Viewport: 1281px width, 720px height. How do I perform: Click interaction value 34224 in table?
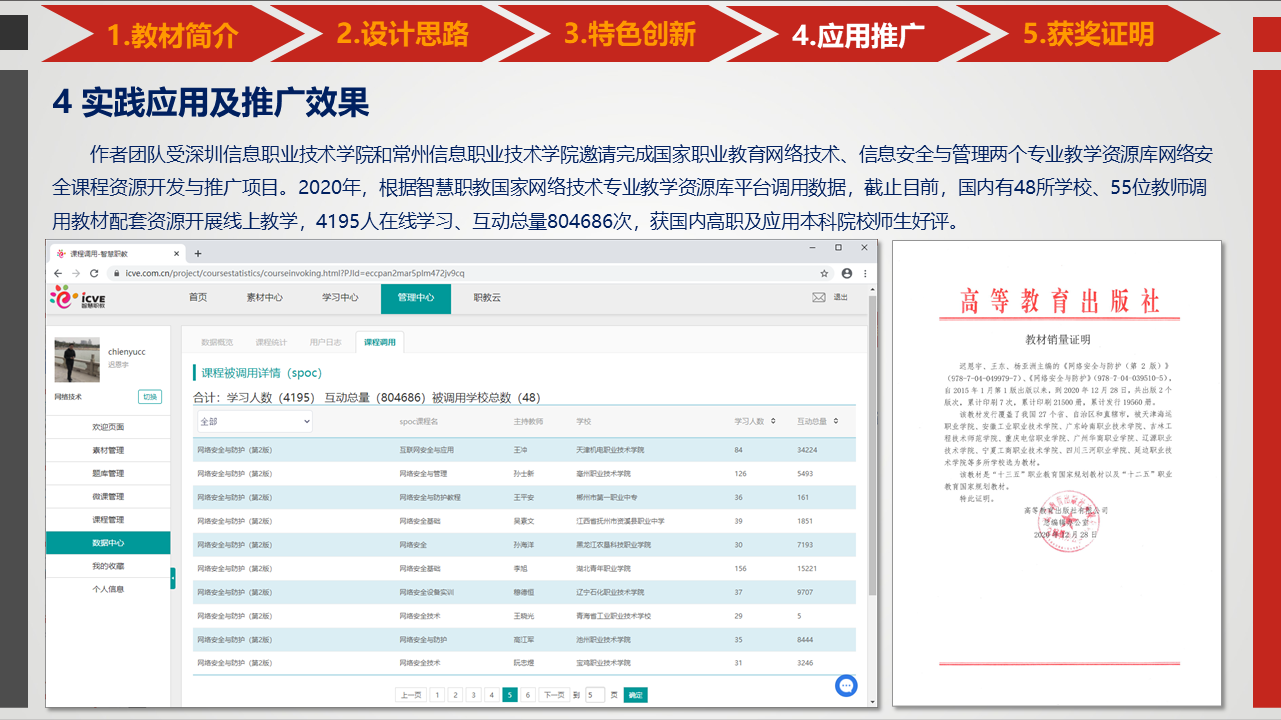(807, 450)
